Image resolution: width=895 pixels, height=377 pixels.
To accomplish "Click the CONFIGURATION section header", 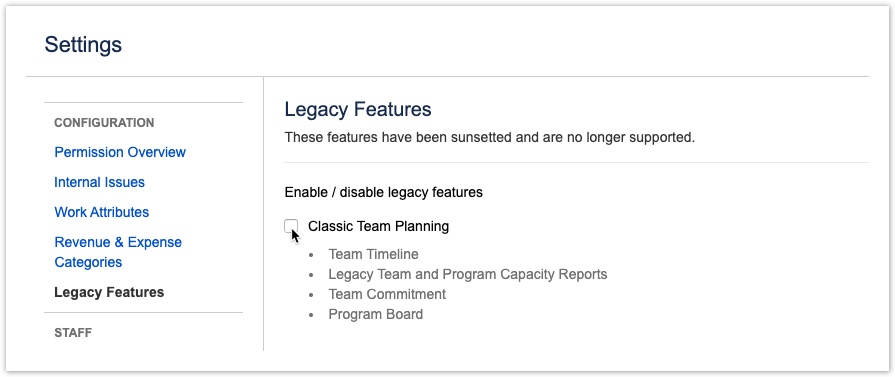I will click(104, 123).
